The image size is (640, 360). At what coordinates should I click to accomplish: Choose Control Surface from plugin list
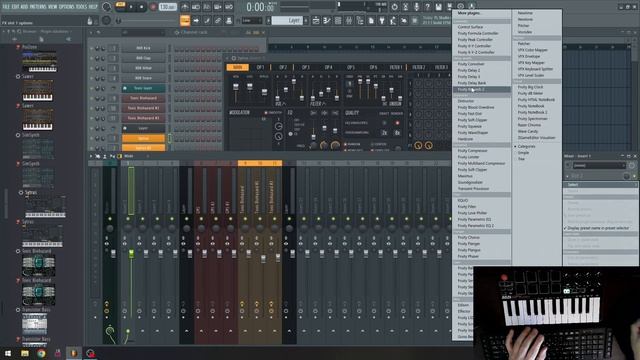coord(470,27)
